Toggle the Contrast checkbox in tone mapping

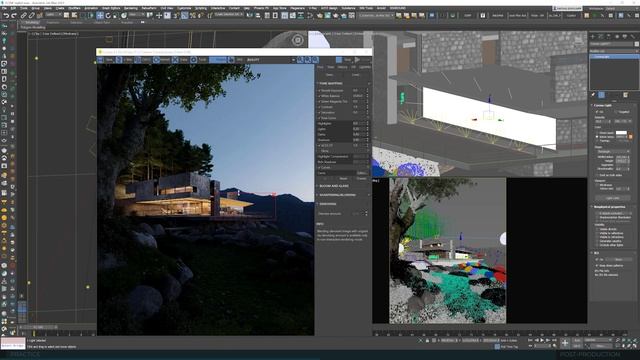(319, 107)
